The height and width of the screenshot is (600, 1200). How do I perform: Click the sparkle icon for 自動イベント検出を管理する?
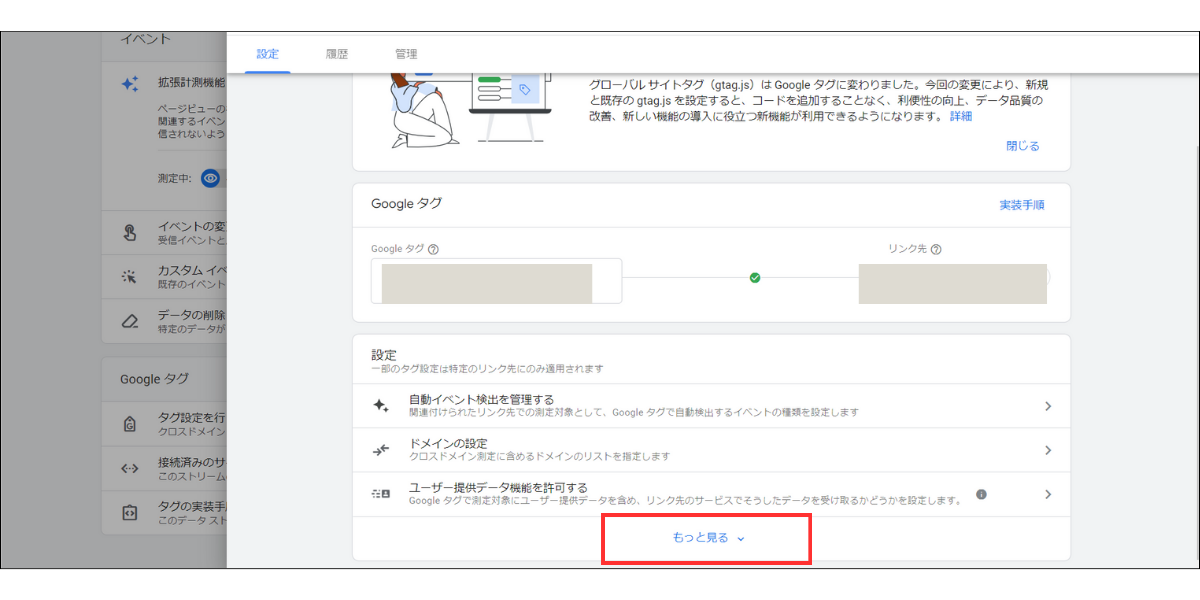click(381, 406)
